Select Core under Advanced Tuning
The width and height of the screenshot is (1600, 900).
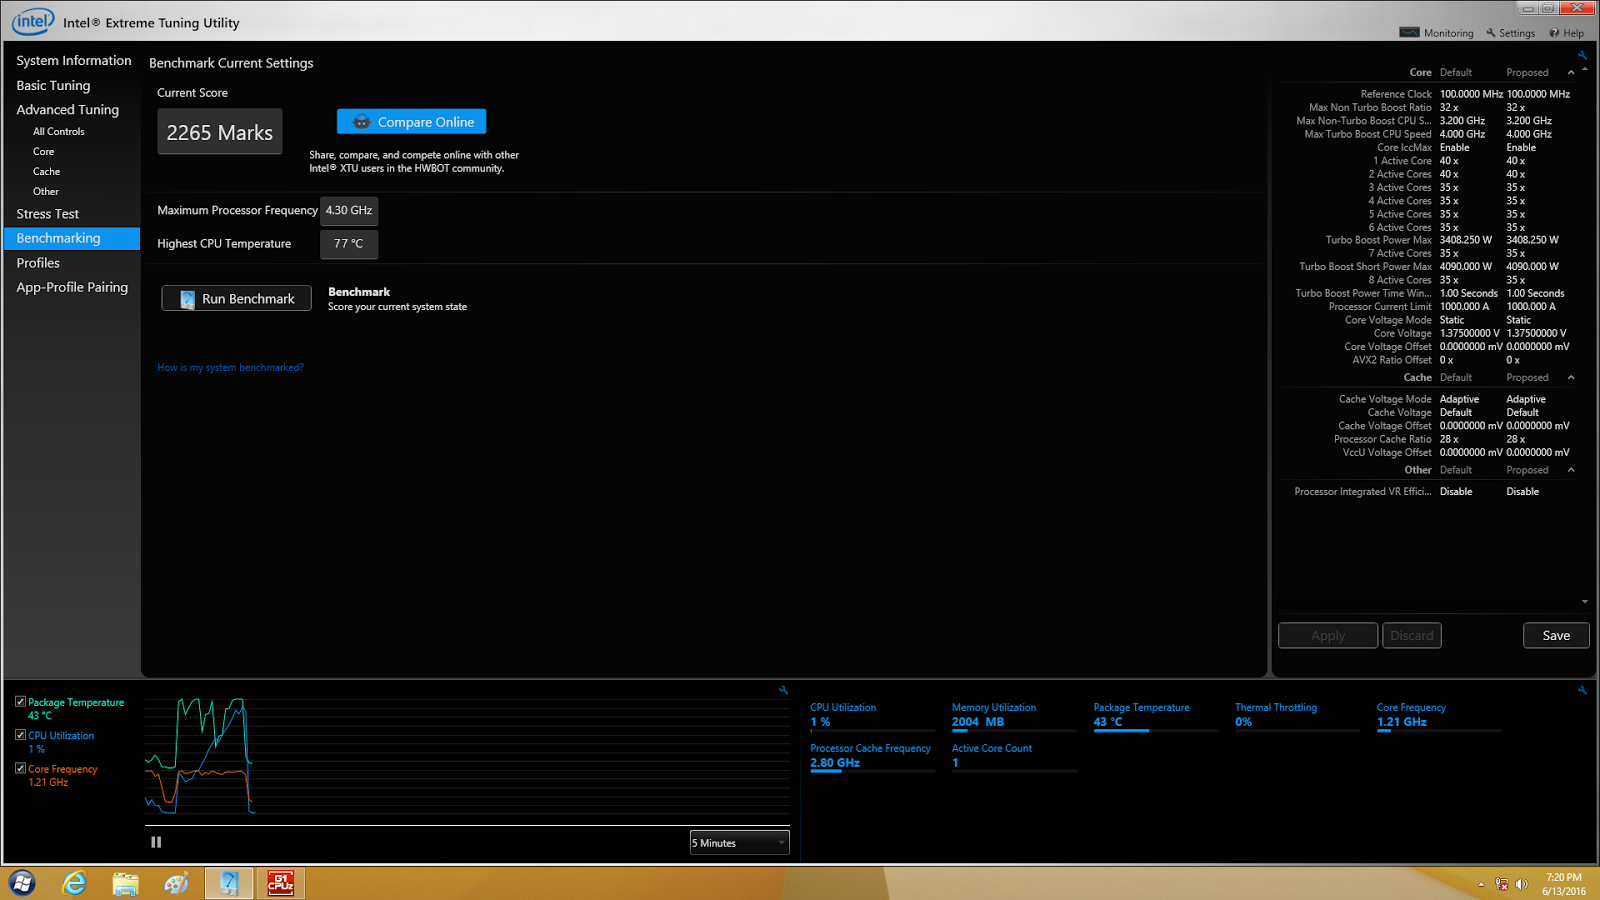[44, 152]
